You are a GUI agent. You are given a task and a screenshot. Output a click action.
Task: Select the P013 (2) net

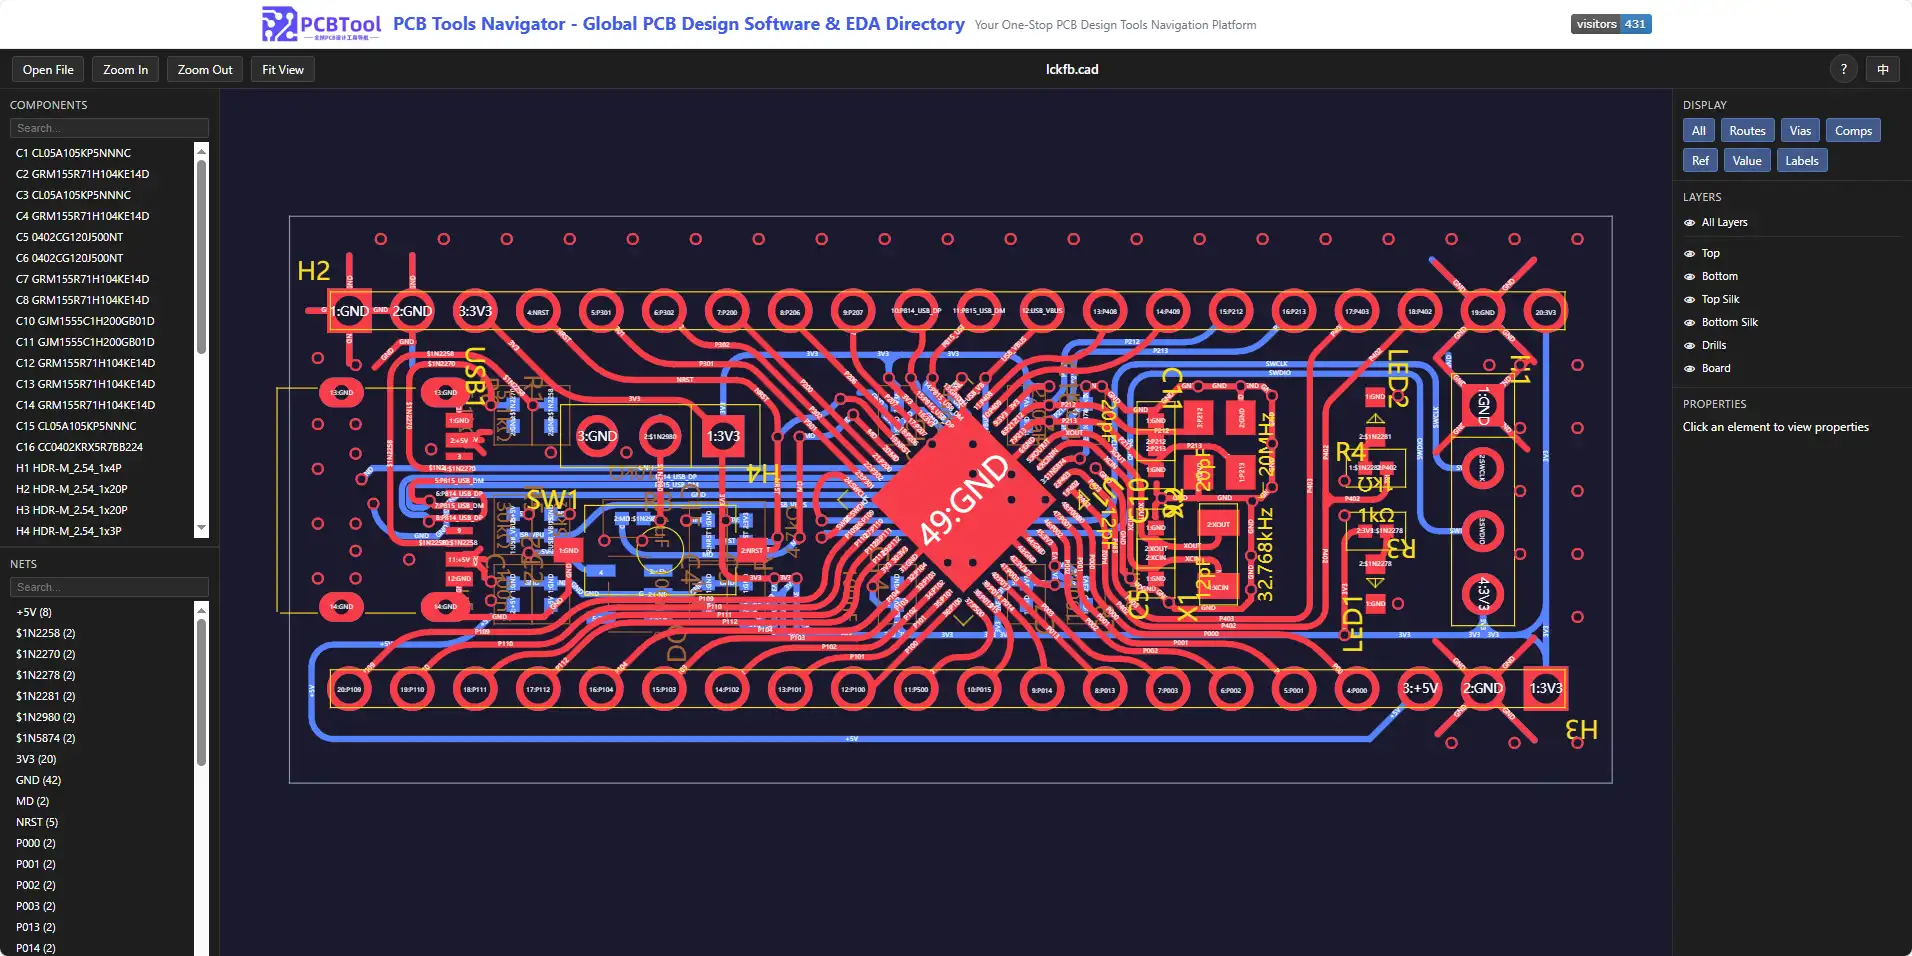pos(35,927)
